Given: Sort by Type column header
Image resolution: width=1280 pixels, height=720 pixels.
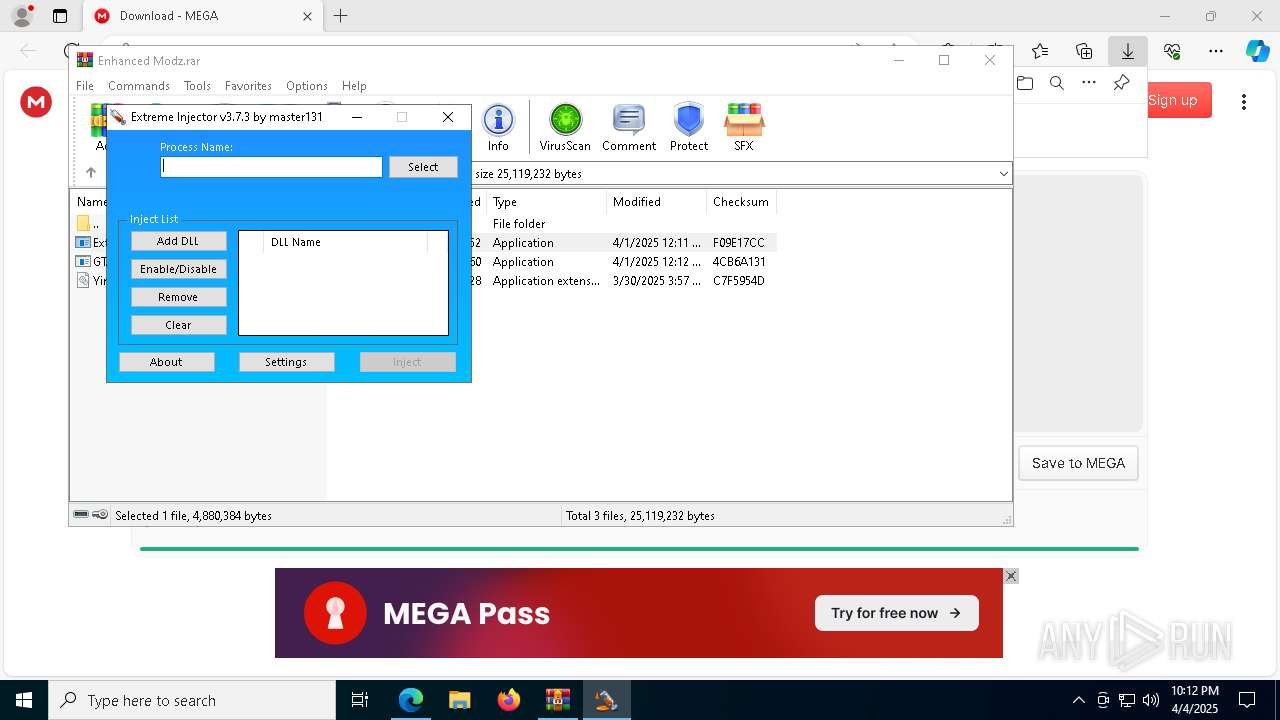Looking at the screenshot, I should pos(547,202).
